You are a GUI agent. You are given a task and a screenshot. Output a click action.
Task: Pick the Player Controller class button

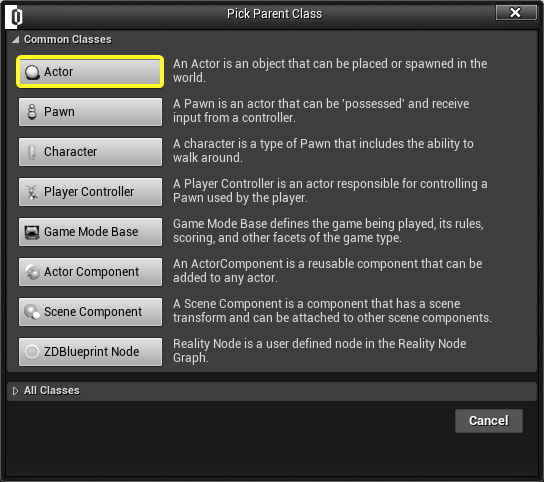click(x=91, y=192)
